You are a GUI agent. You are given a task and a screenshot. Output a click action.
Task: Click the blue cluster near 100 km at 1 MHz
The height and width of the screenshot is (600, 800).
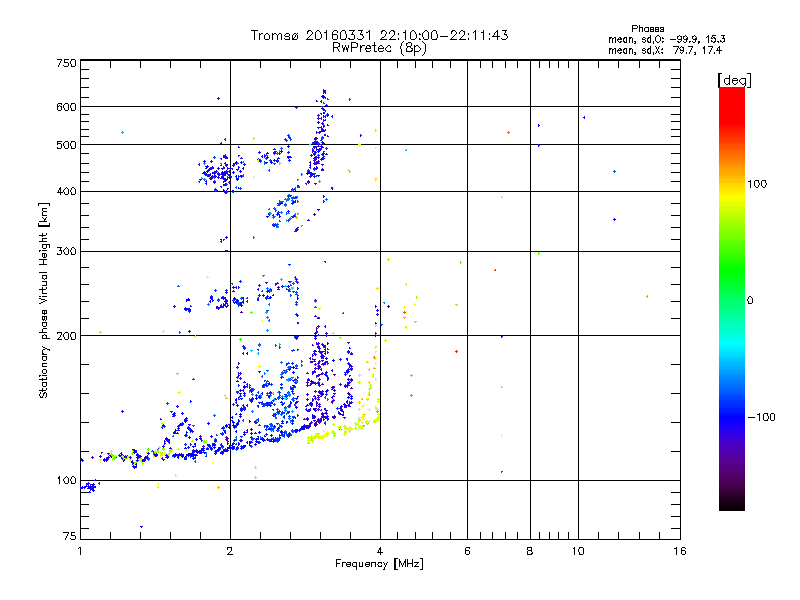pos(89,487)
